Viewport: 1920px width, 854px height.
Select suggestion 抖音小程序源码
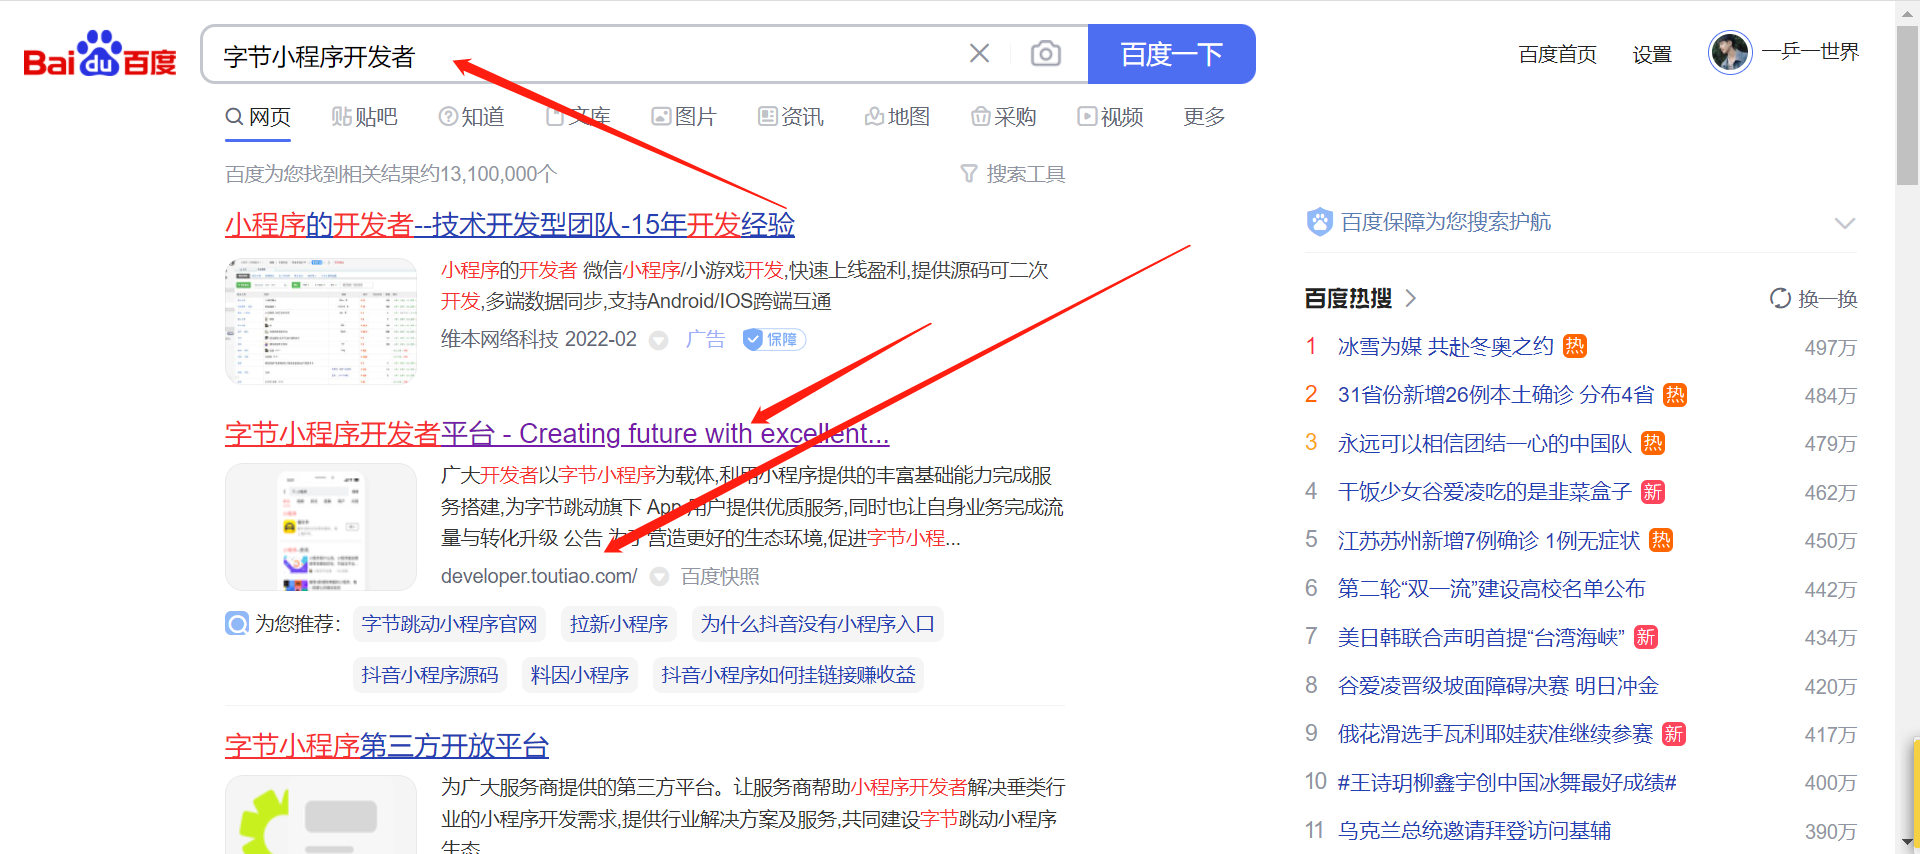click(430, 675)
